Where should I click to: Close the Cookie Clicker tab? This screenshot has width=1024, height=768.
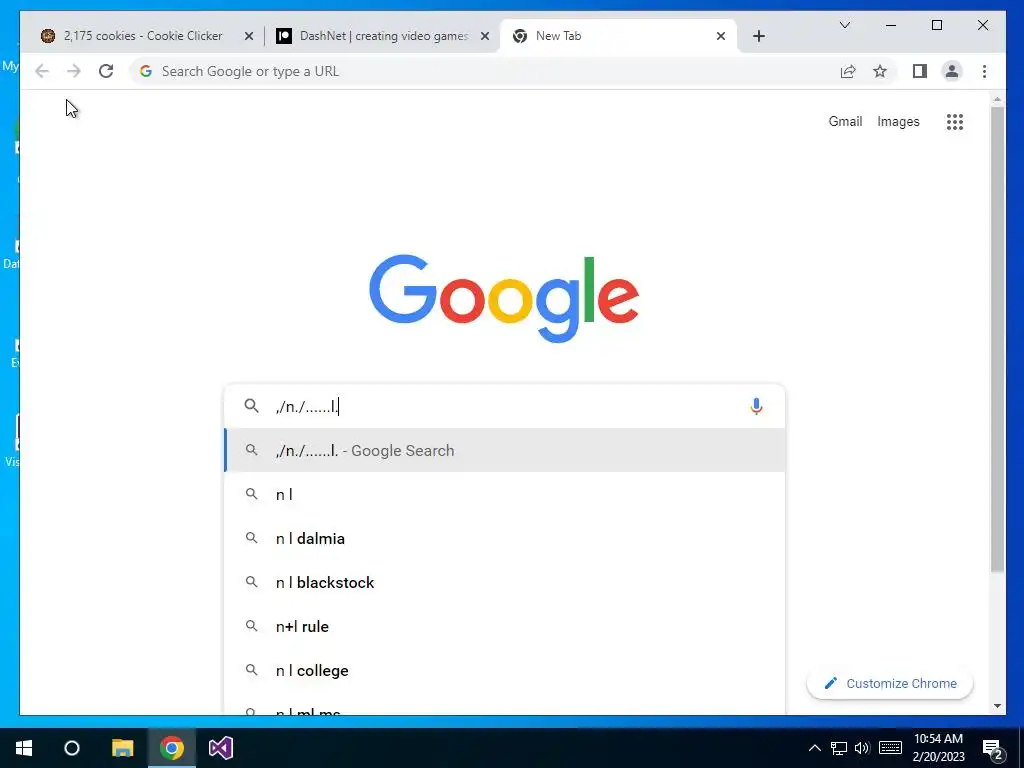(x=248, y=36)
